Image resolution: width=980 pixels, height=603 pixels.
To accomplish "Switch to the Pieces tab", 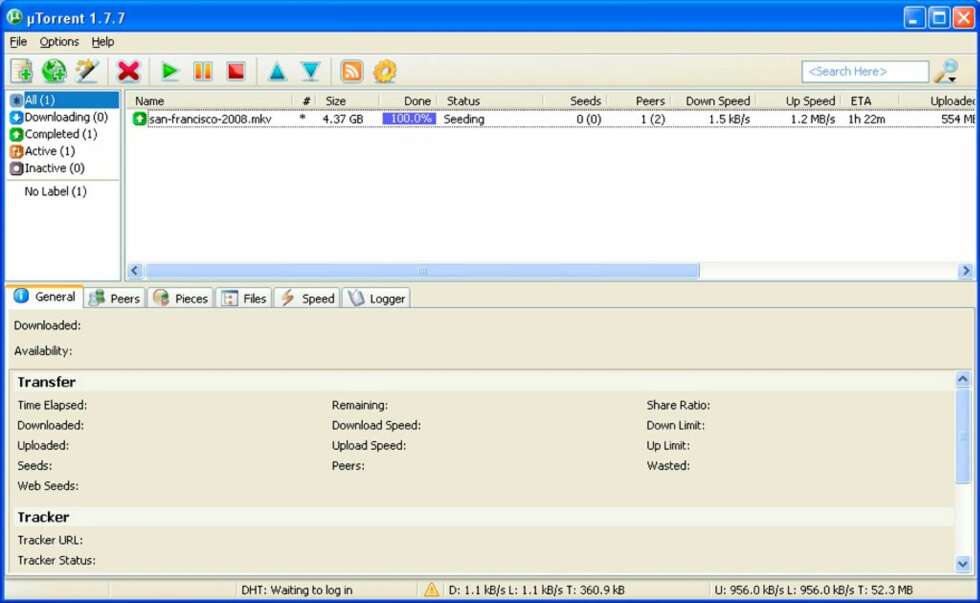I will coord(181,299).
